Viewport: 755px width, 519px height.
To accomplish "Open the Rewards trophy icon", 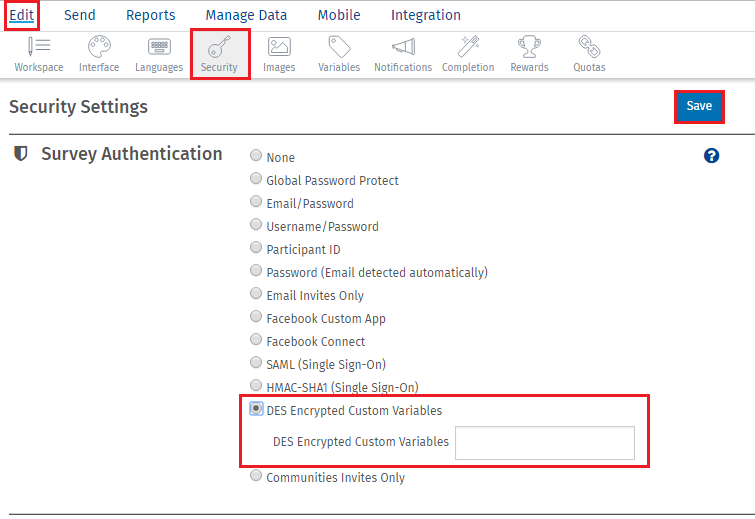I will tap(529, 54).
